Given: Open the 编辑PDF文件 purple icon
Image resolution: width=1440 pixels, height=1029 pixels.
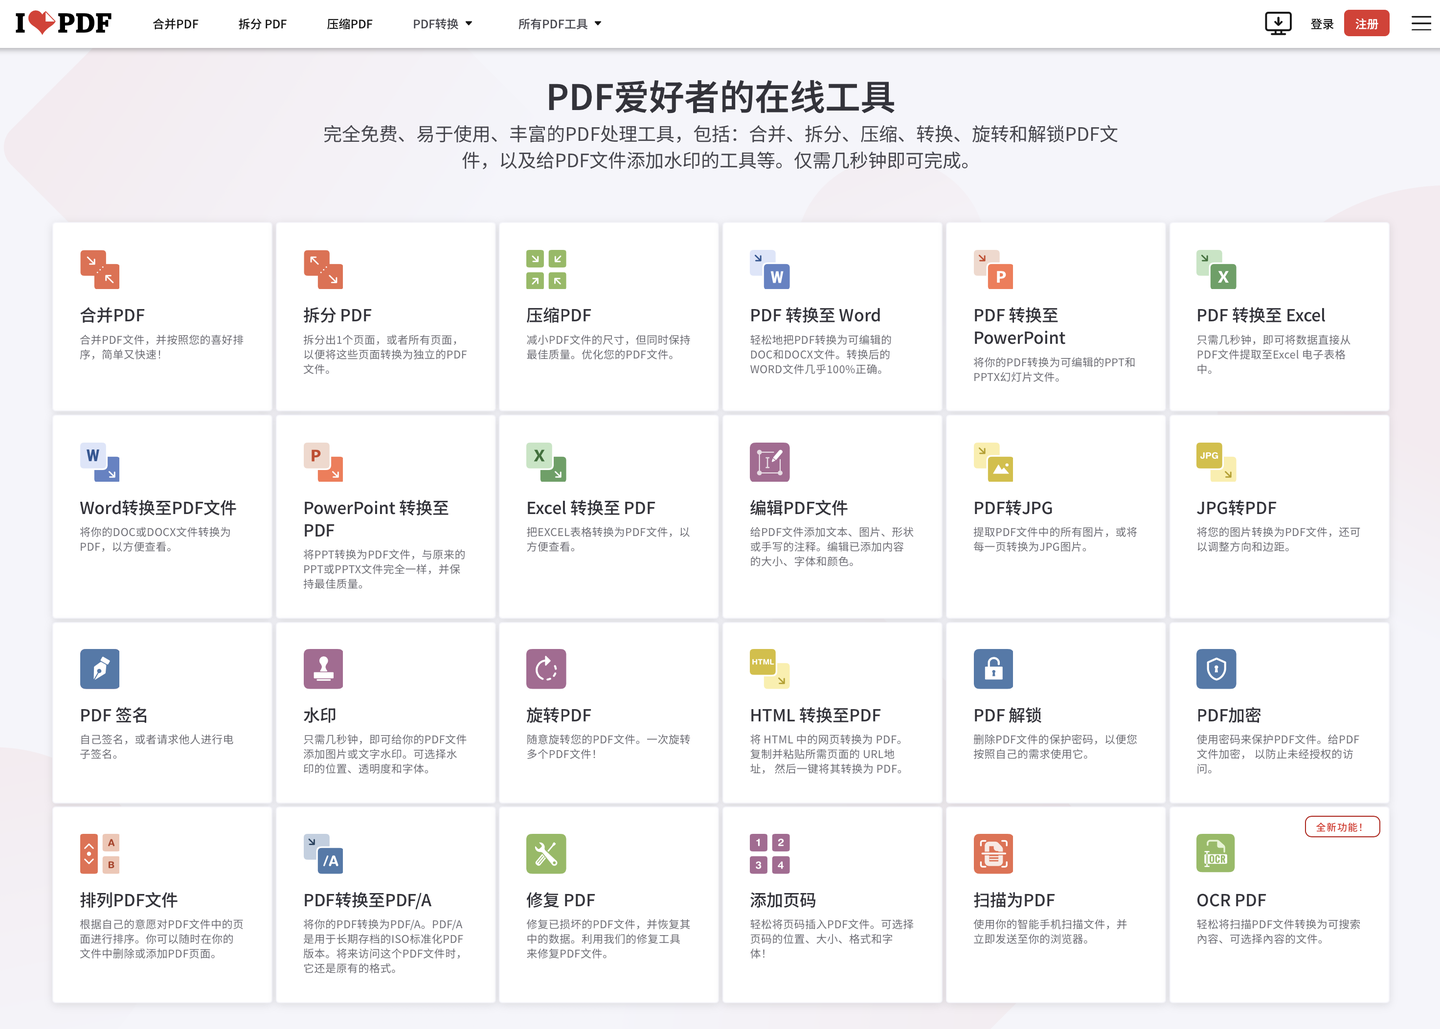Looking at the screenshot, I should (x=770, y=462).
